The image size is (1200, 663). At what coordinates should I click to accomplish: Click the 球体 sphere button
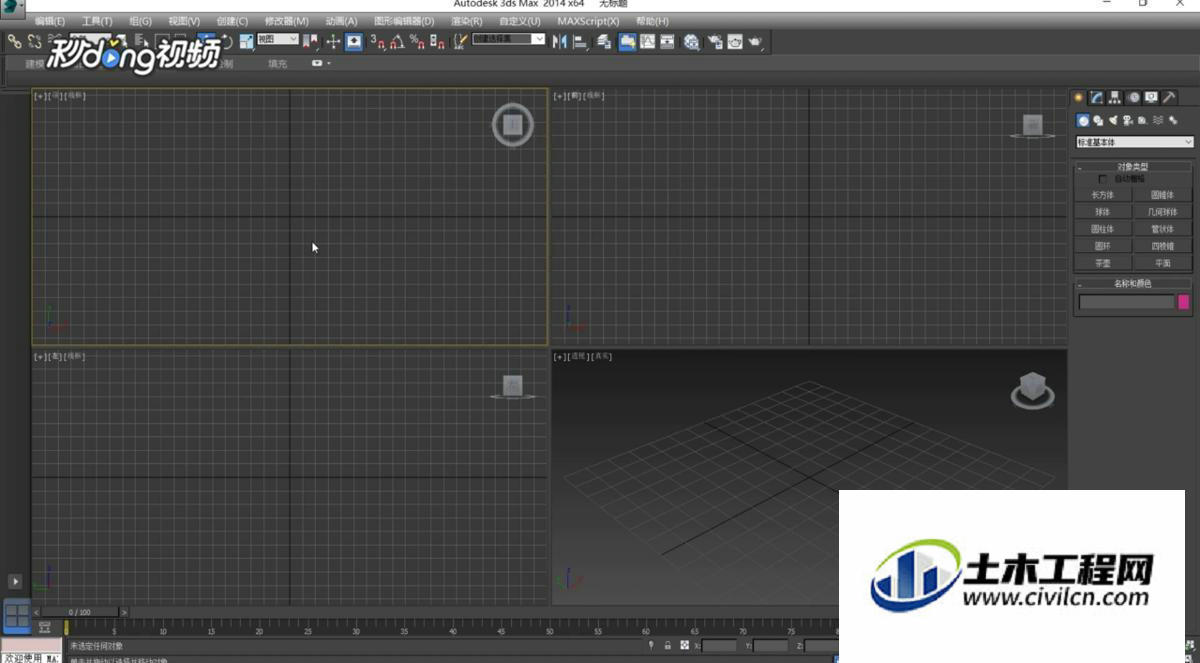pos(1103,212)
